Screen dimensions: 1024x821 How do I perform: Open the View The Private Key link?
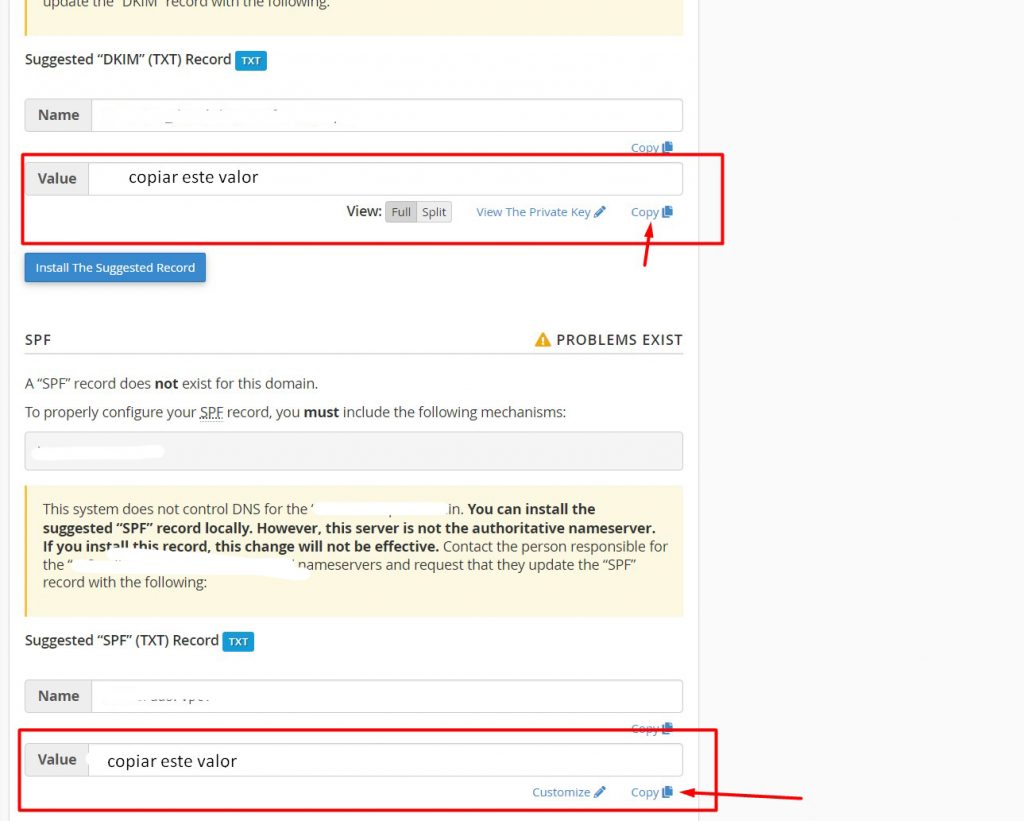(533, 212)
